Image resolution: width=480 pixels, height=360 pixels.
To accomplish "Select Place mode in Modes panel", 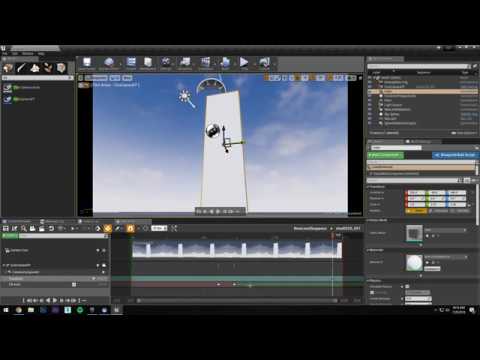I will [x=8, y=68].
